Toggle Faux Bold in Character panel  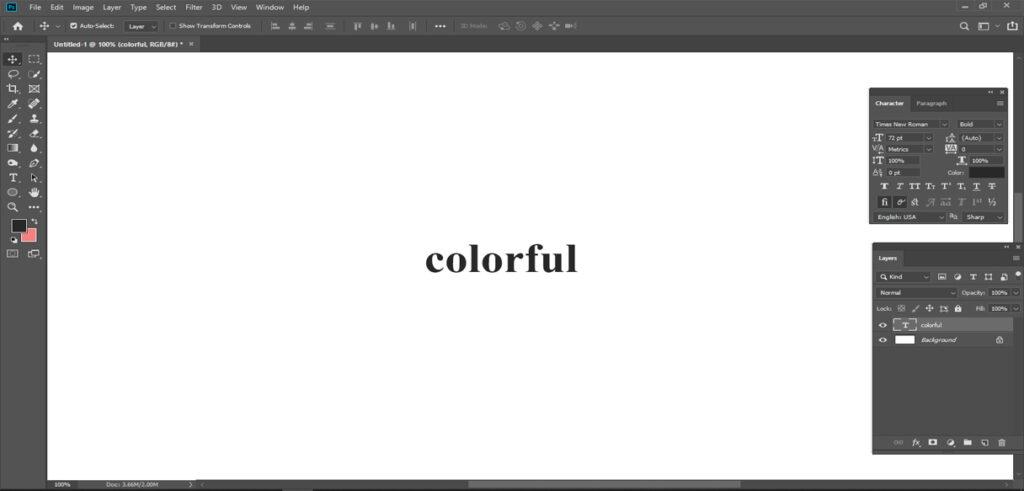[884, 187]
